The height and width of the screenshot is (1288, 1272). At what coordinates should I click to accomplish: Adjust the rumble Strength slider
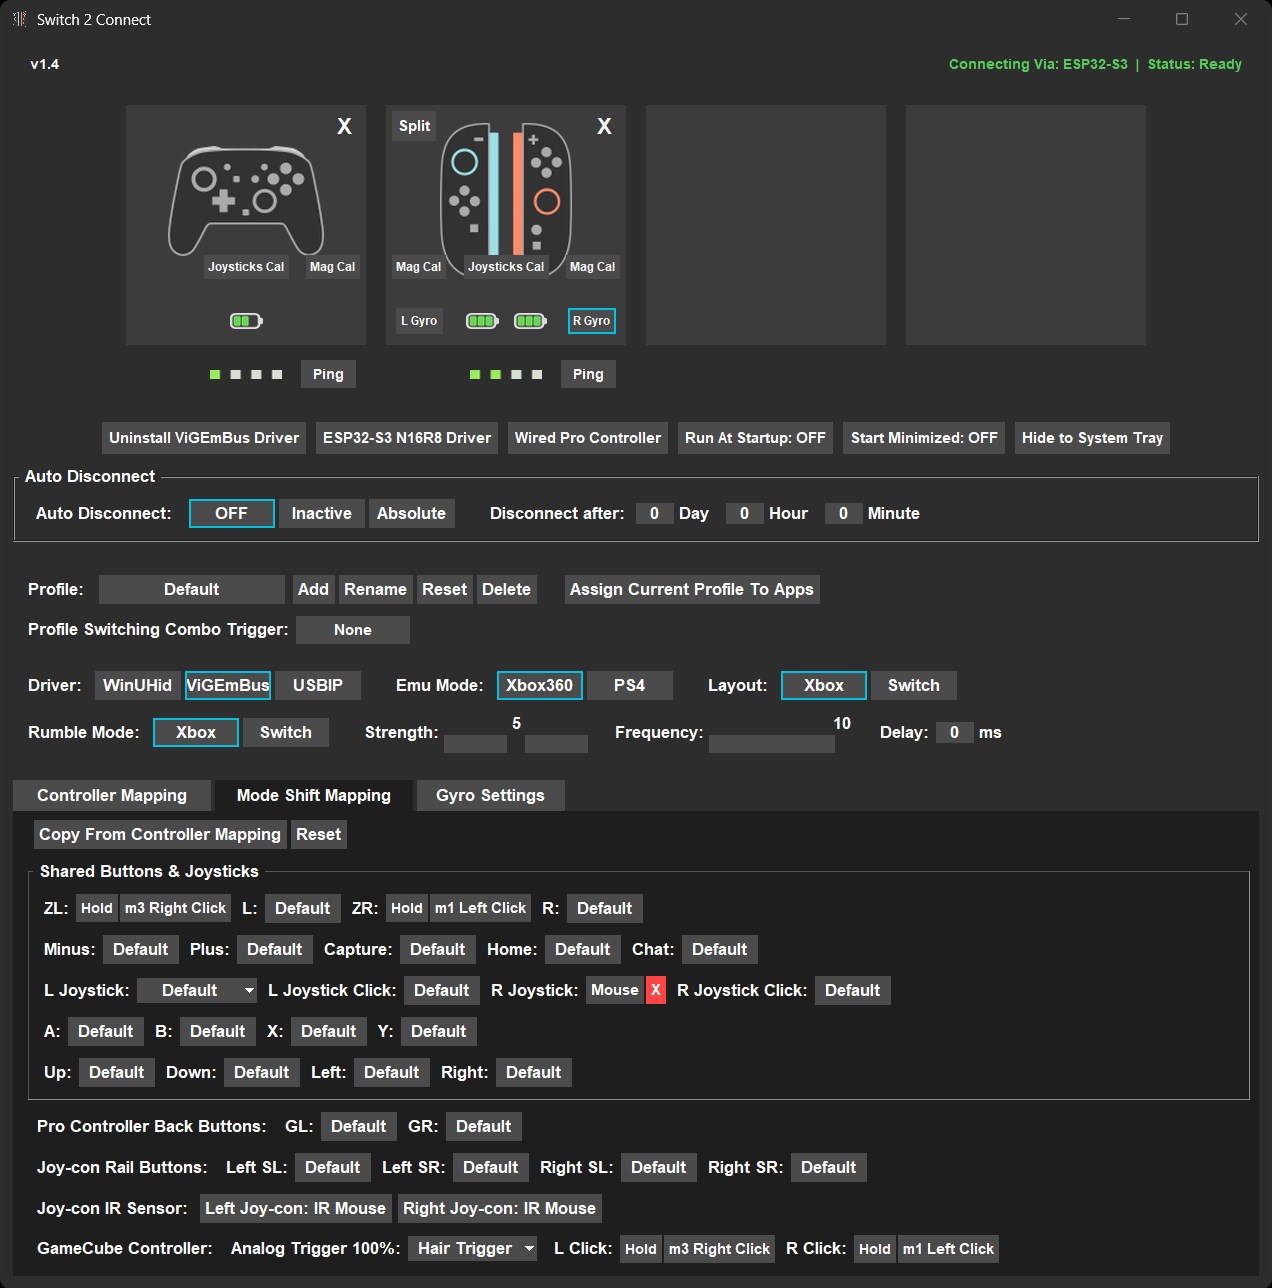pos(516,744)
